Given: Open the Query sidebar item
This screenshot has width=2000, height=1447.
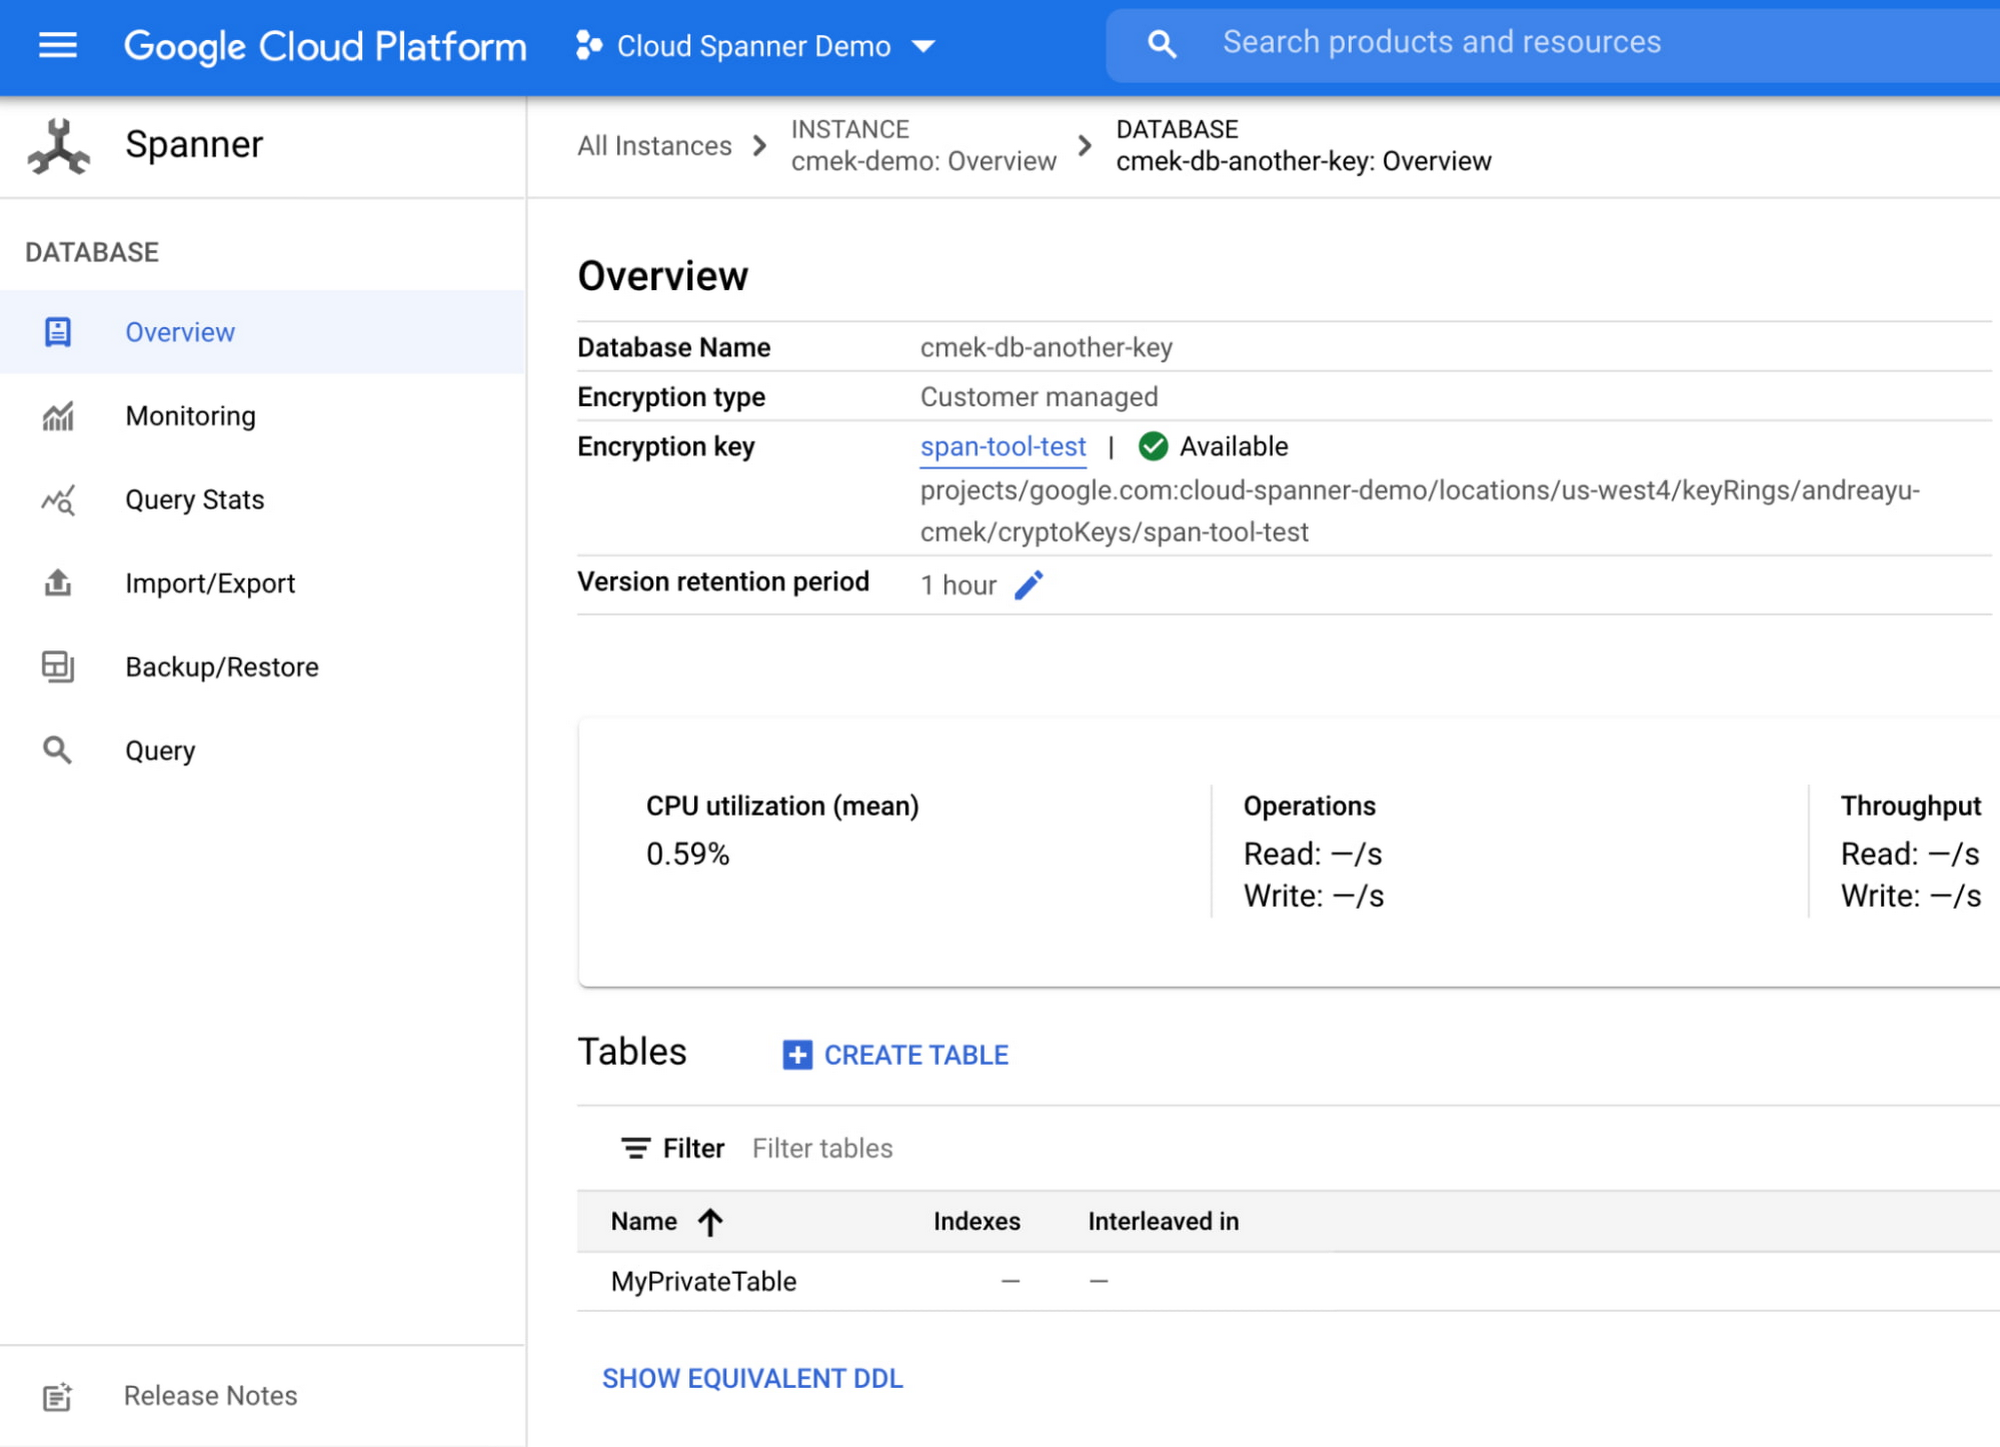Looking at the screenshot, I should click(263, 750).
